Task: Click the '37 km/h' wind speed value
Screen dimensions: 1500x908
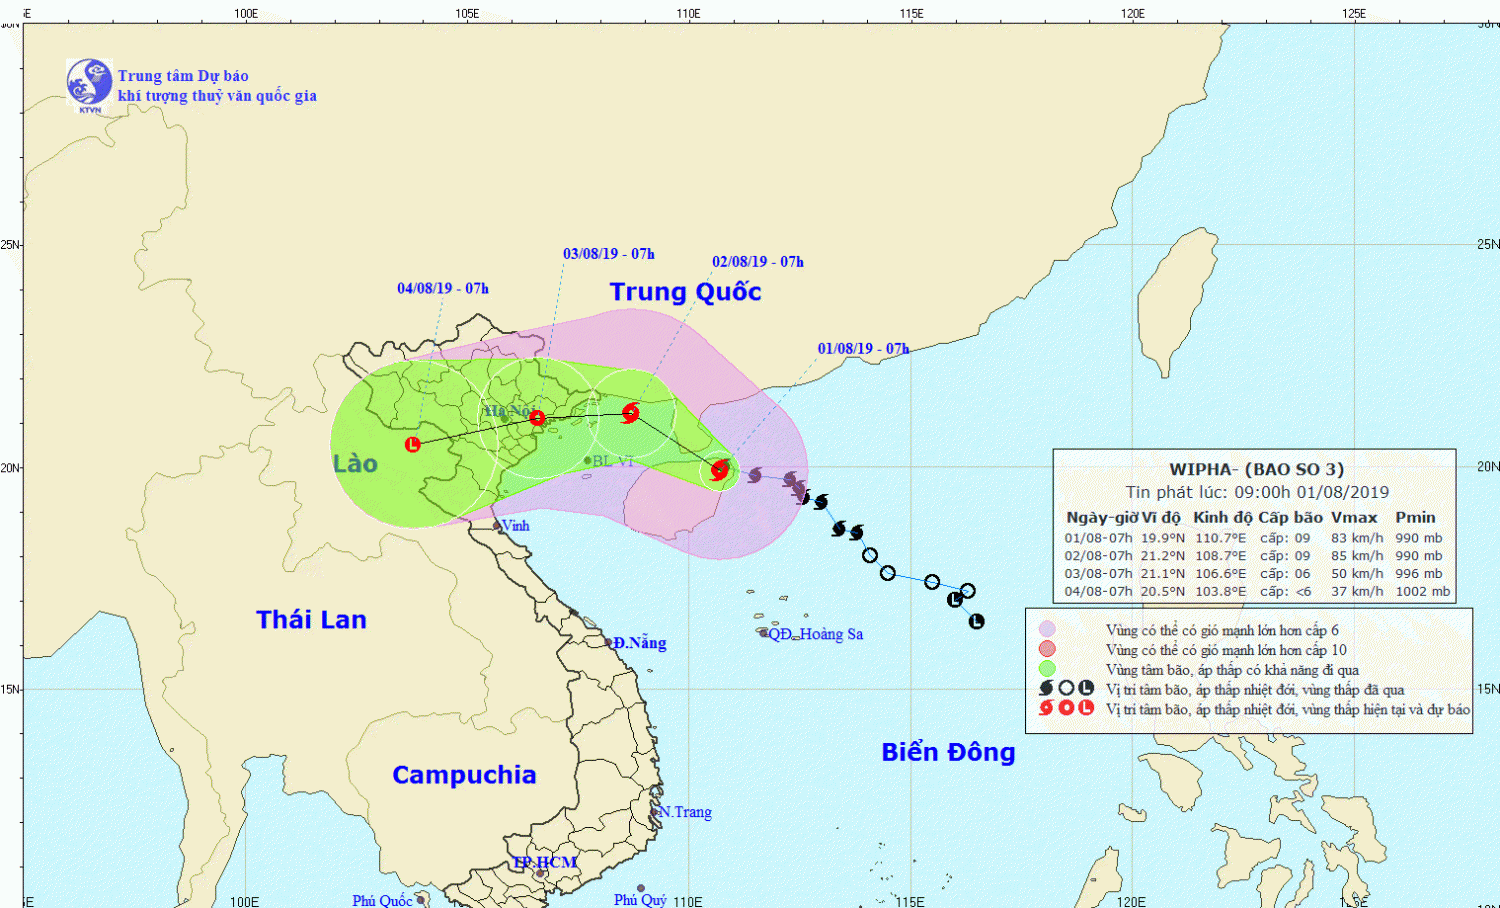Action: coord(1357,592)
